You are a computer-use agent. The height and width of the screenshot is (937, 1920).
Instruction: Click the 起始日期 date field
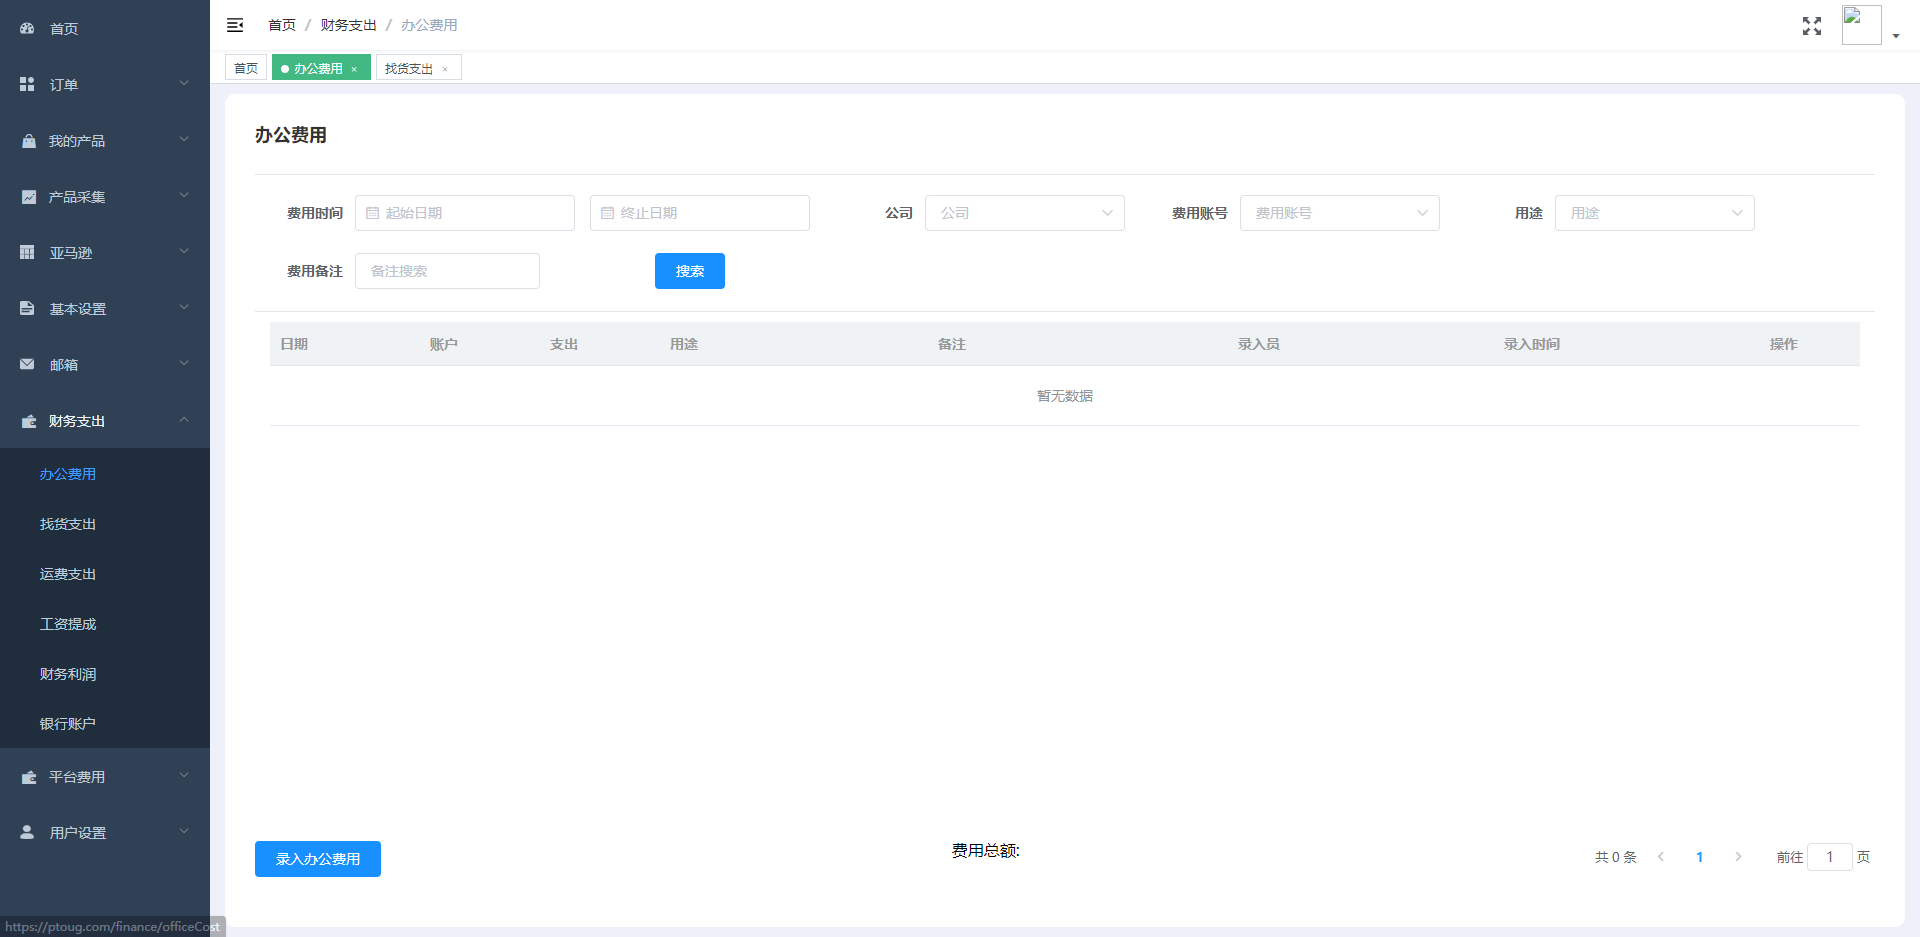click(x=465, y=213)
